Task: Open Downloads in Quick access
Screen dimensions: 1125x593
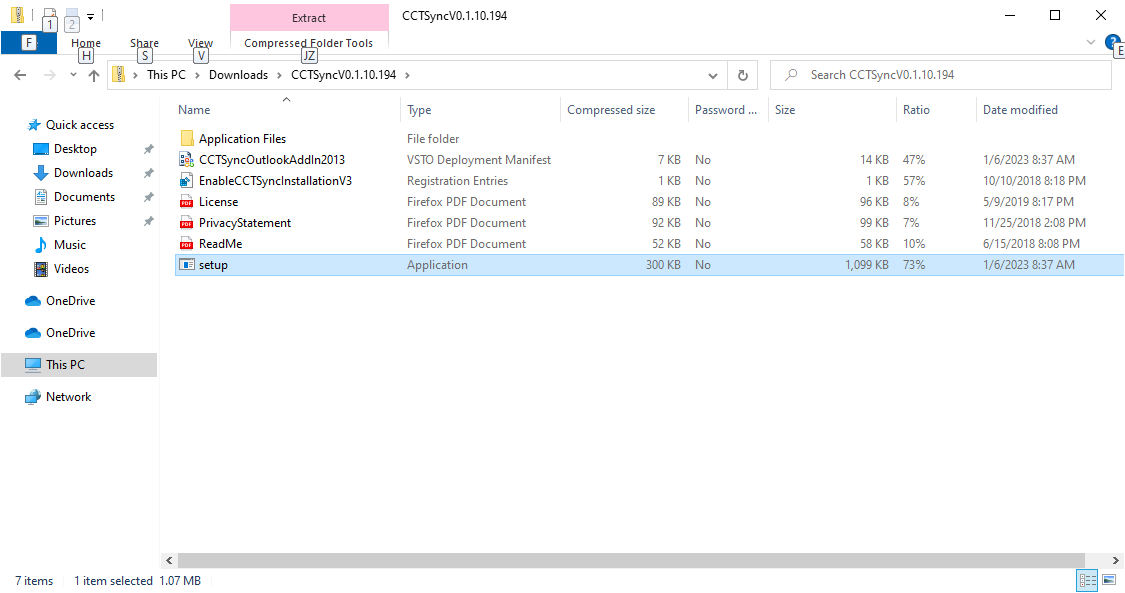Action: click(x=83, y=173)
